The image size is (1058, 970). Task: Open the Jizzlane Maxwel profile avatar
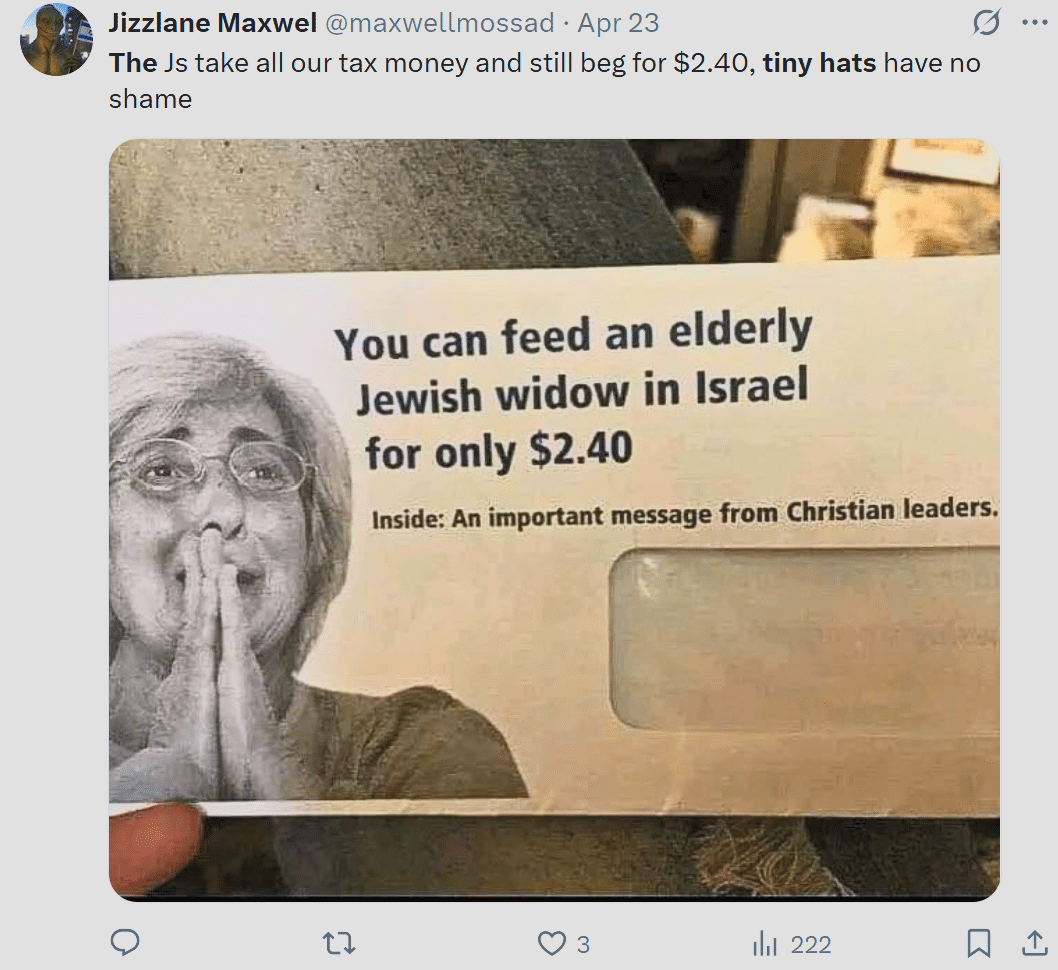click(x=56, y=40)
